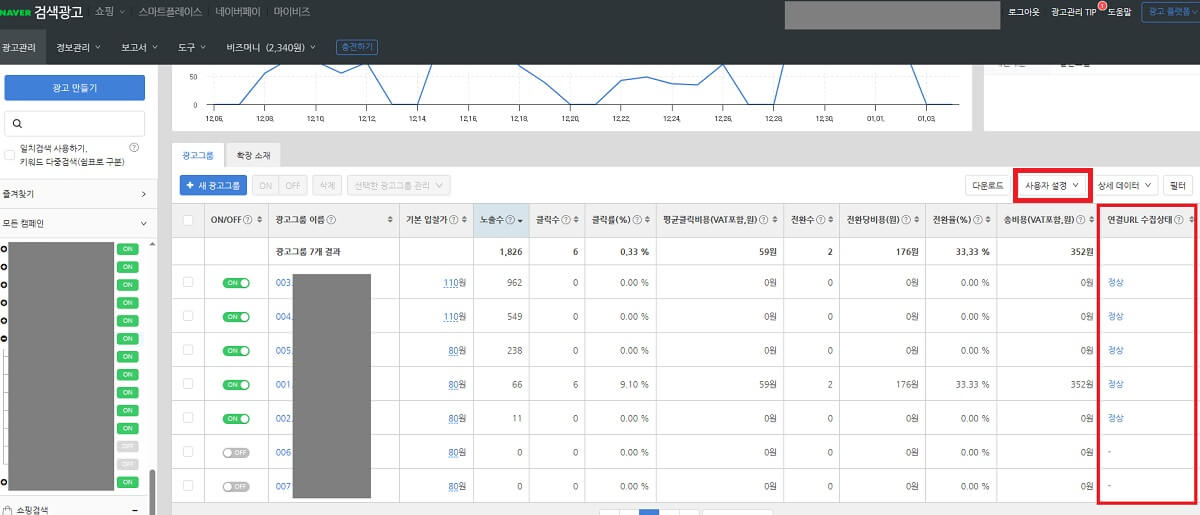Turn on the OFF switch for group 007
Screen dimensions: 1200x515
pos(236,486)
